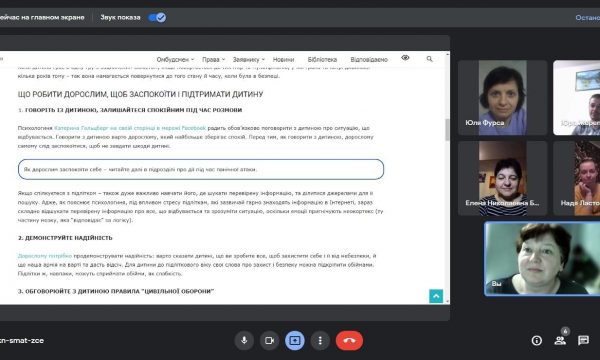This screenshot has width=600, height=360.
Task: Expand the Права dropdown menu
Action: click(x=214, y=59)
